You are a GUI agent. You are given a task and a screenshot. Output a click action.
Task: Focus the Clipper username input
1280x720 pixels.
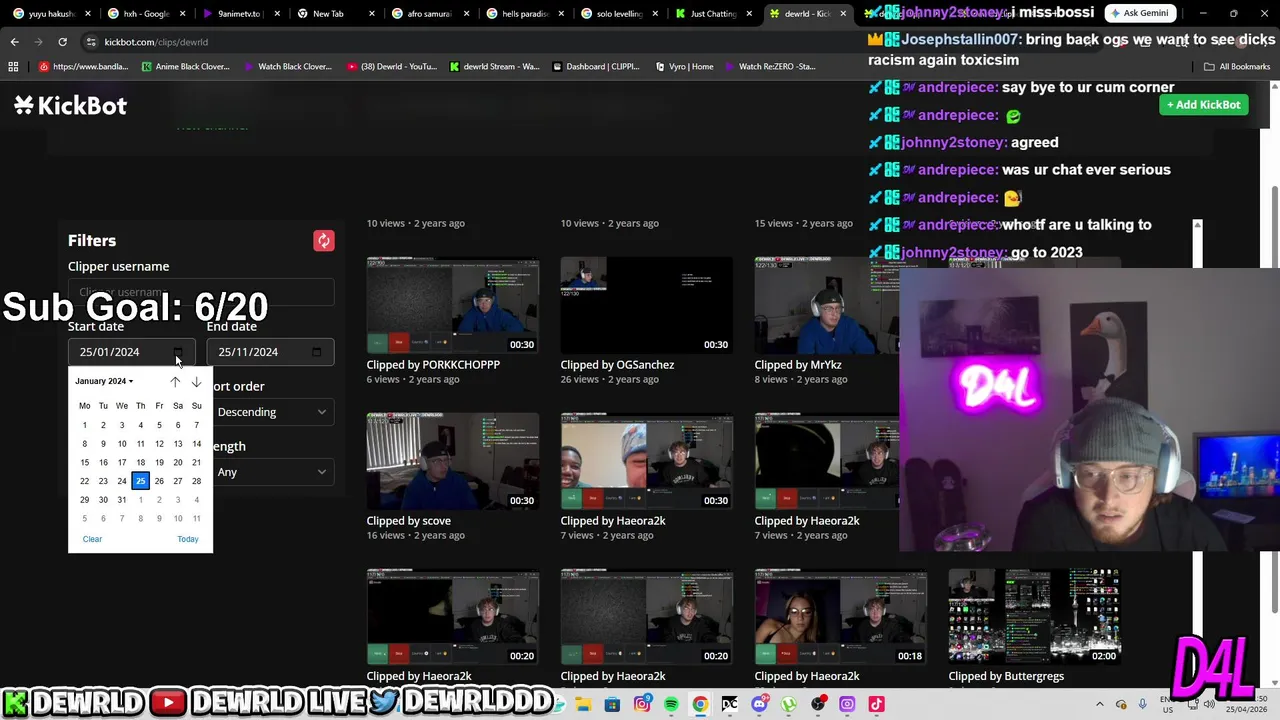coord(201,292)
